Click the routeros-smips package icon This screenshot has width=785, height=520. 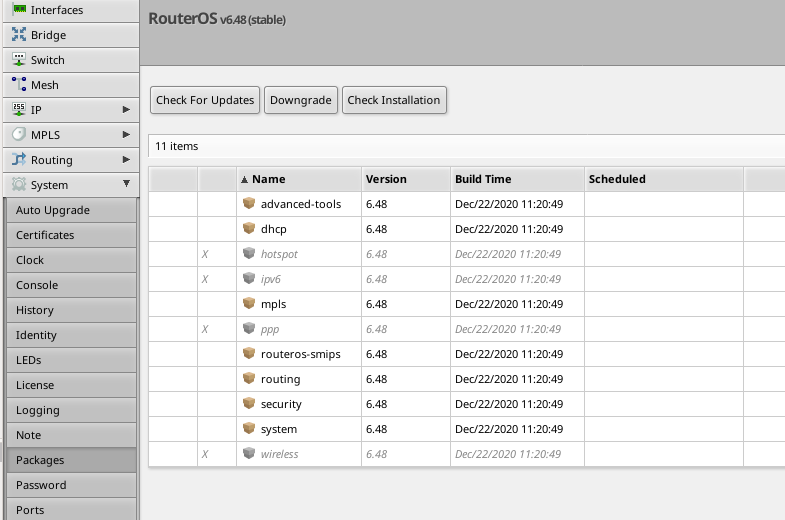point(249,353)
